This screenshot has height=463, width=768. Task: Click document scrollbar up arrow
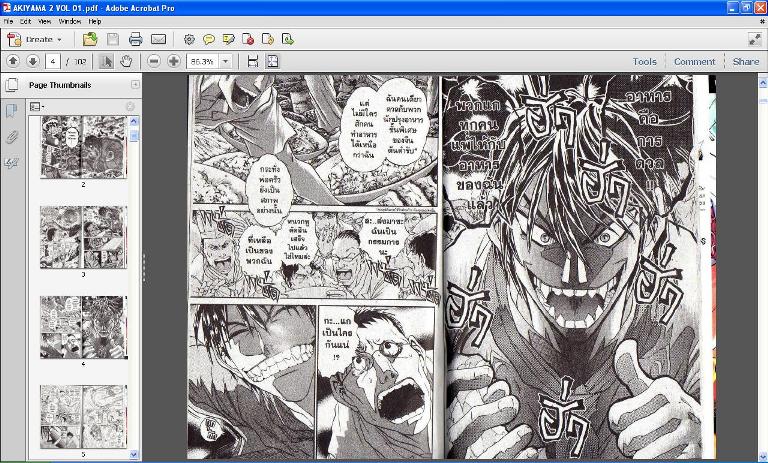(x=763, y=83)
